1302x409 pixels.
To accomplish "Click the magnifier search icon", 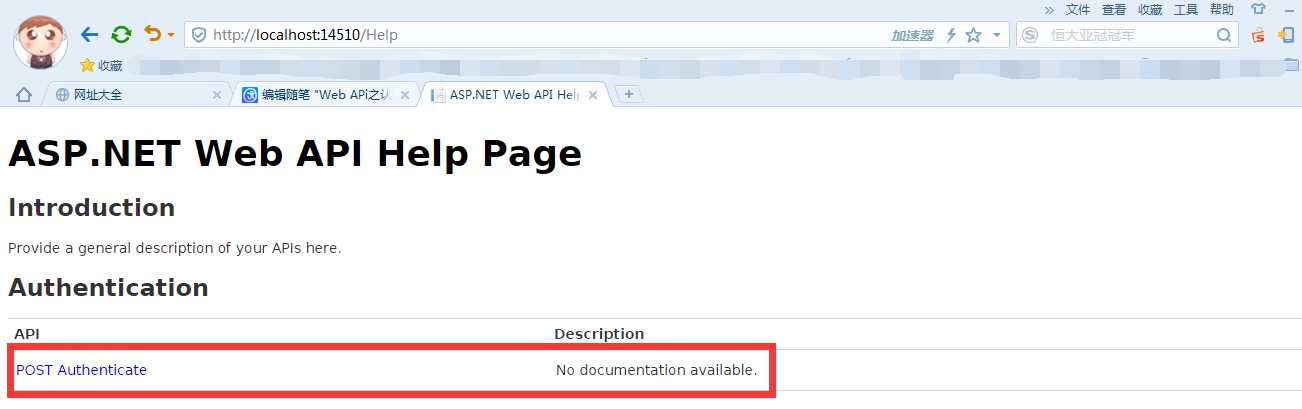I will coord(1225,35).
